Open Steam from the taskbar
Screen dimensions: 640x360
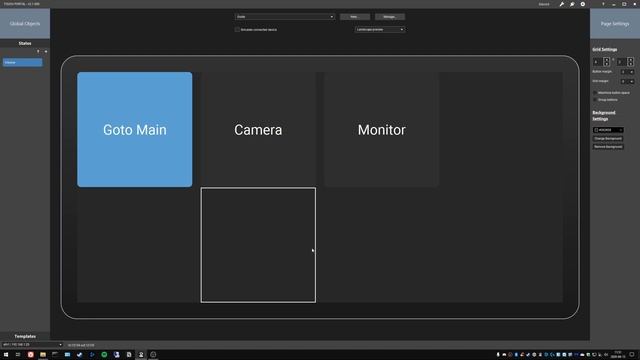click(80, 355)
